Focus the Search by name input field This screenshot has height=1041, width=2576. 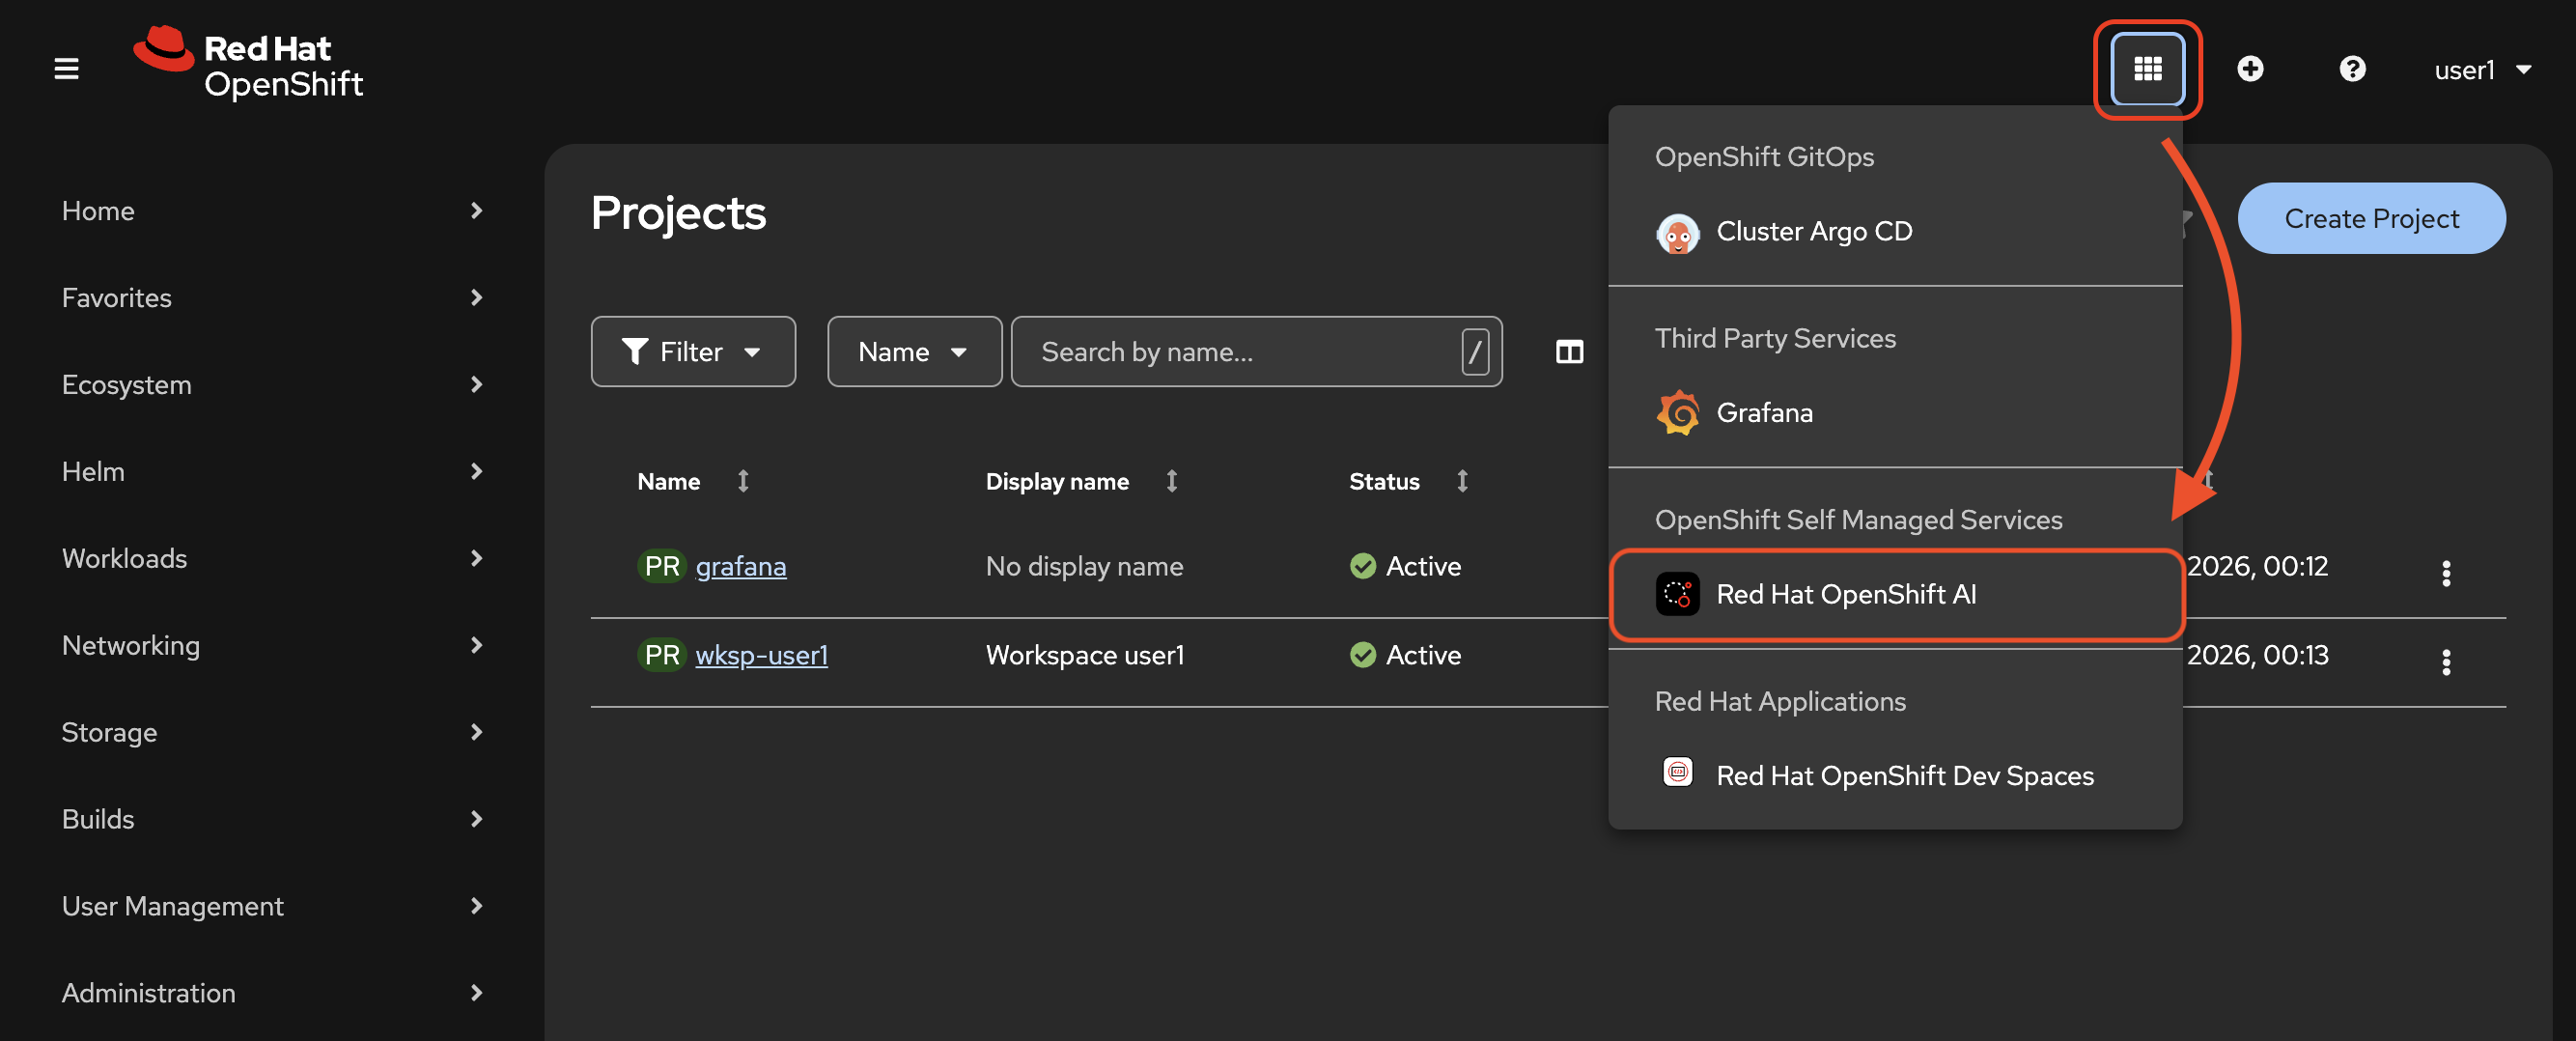click(x=1256, y=352)
